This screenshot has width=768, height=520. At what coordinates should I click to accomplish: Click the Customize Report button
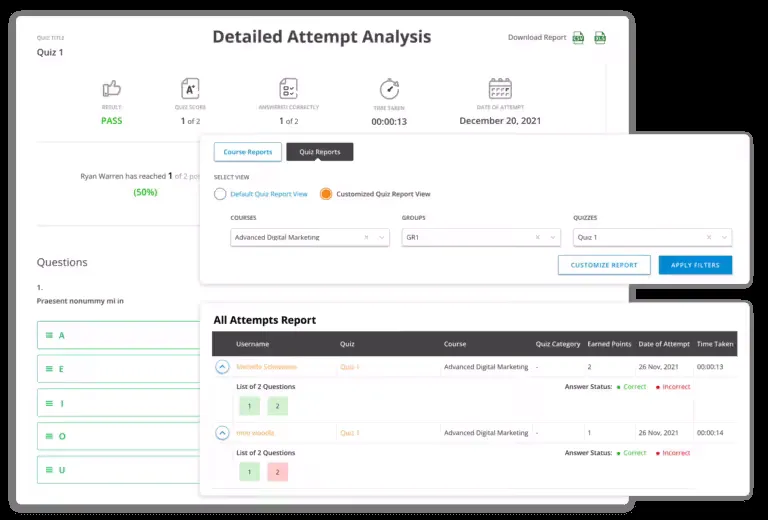coord(604,265)
